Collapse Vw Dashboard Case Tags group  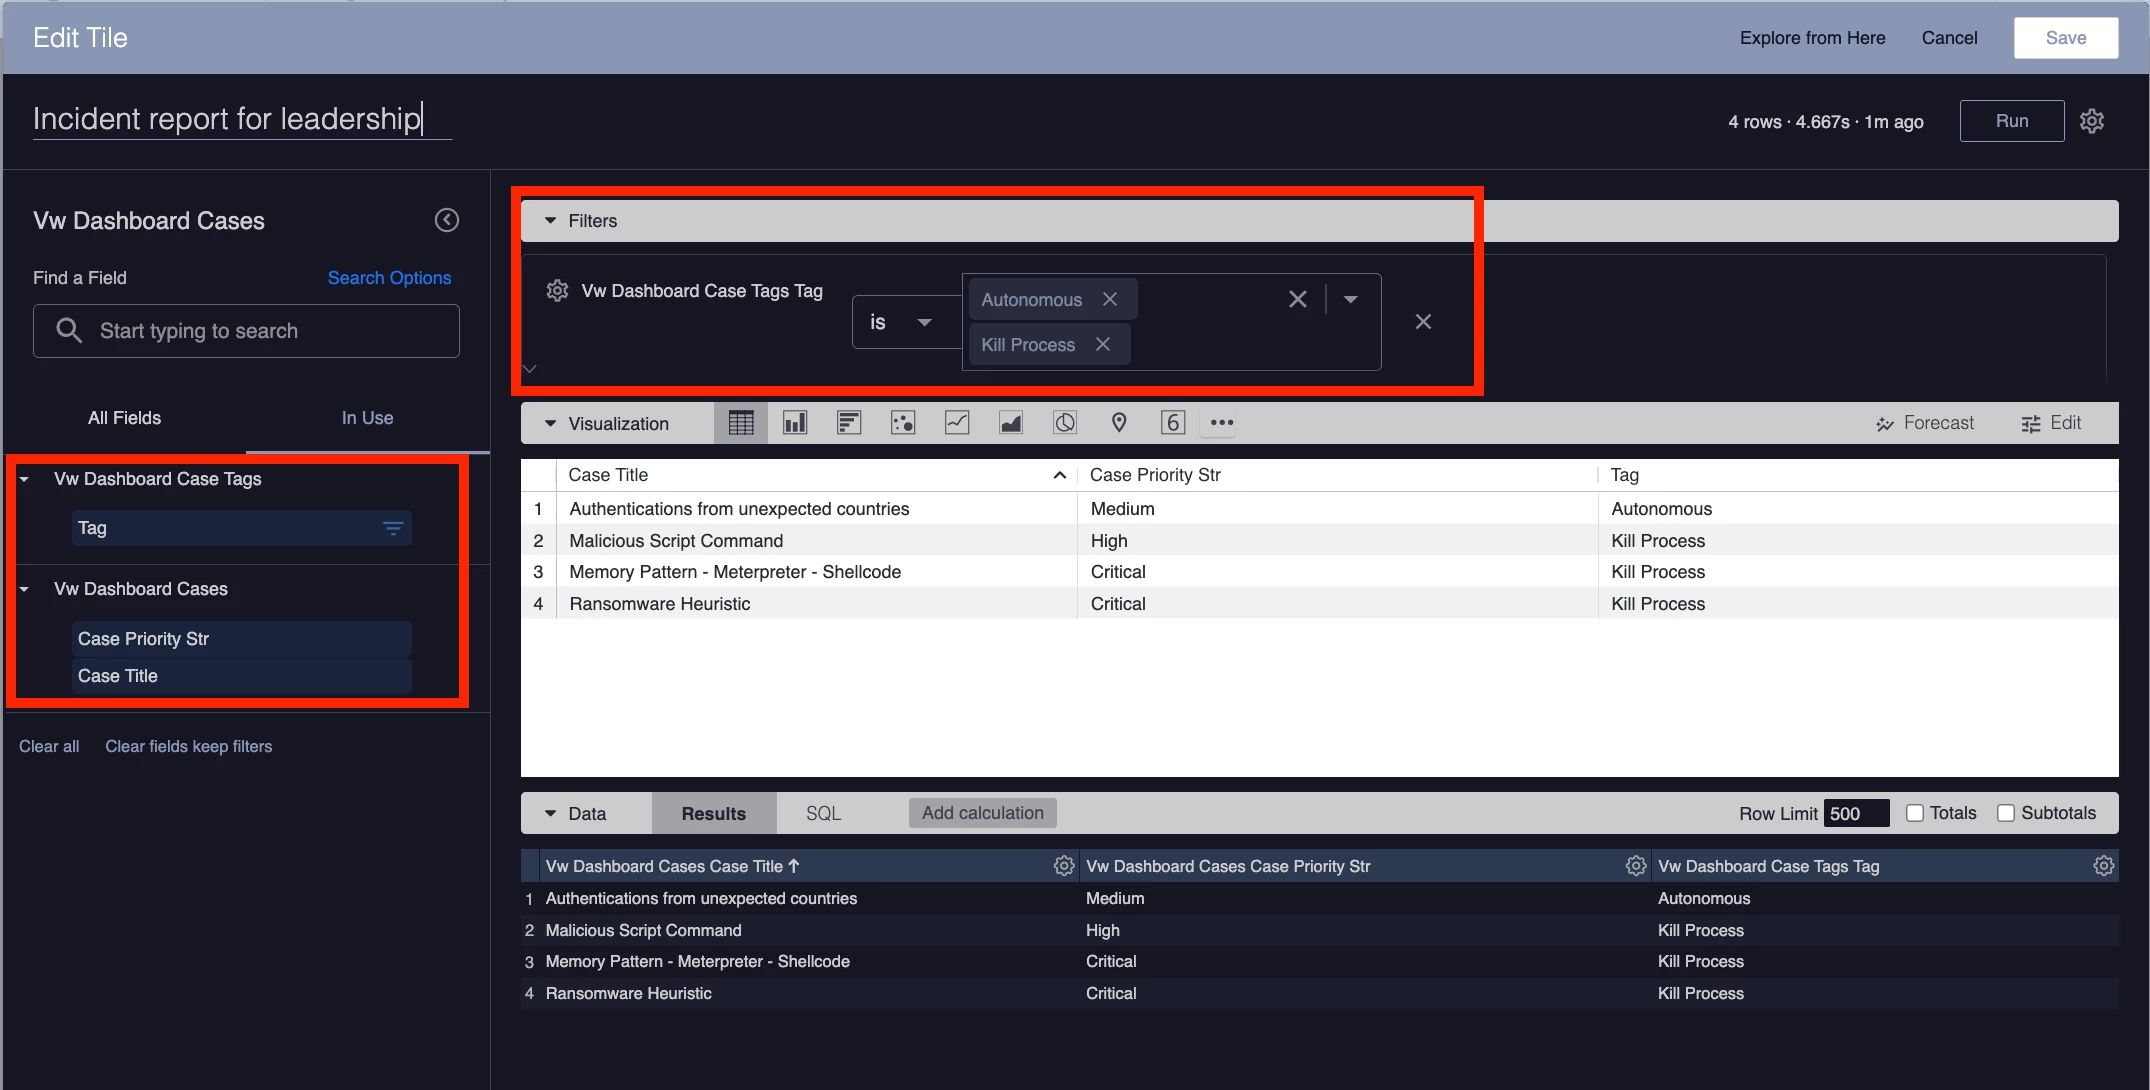click(x=25, y=479)
